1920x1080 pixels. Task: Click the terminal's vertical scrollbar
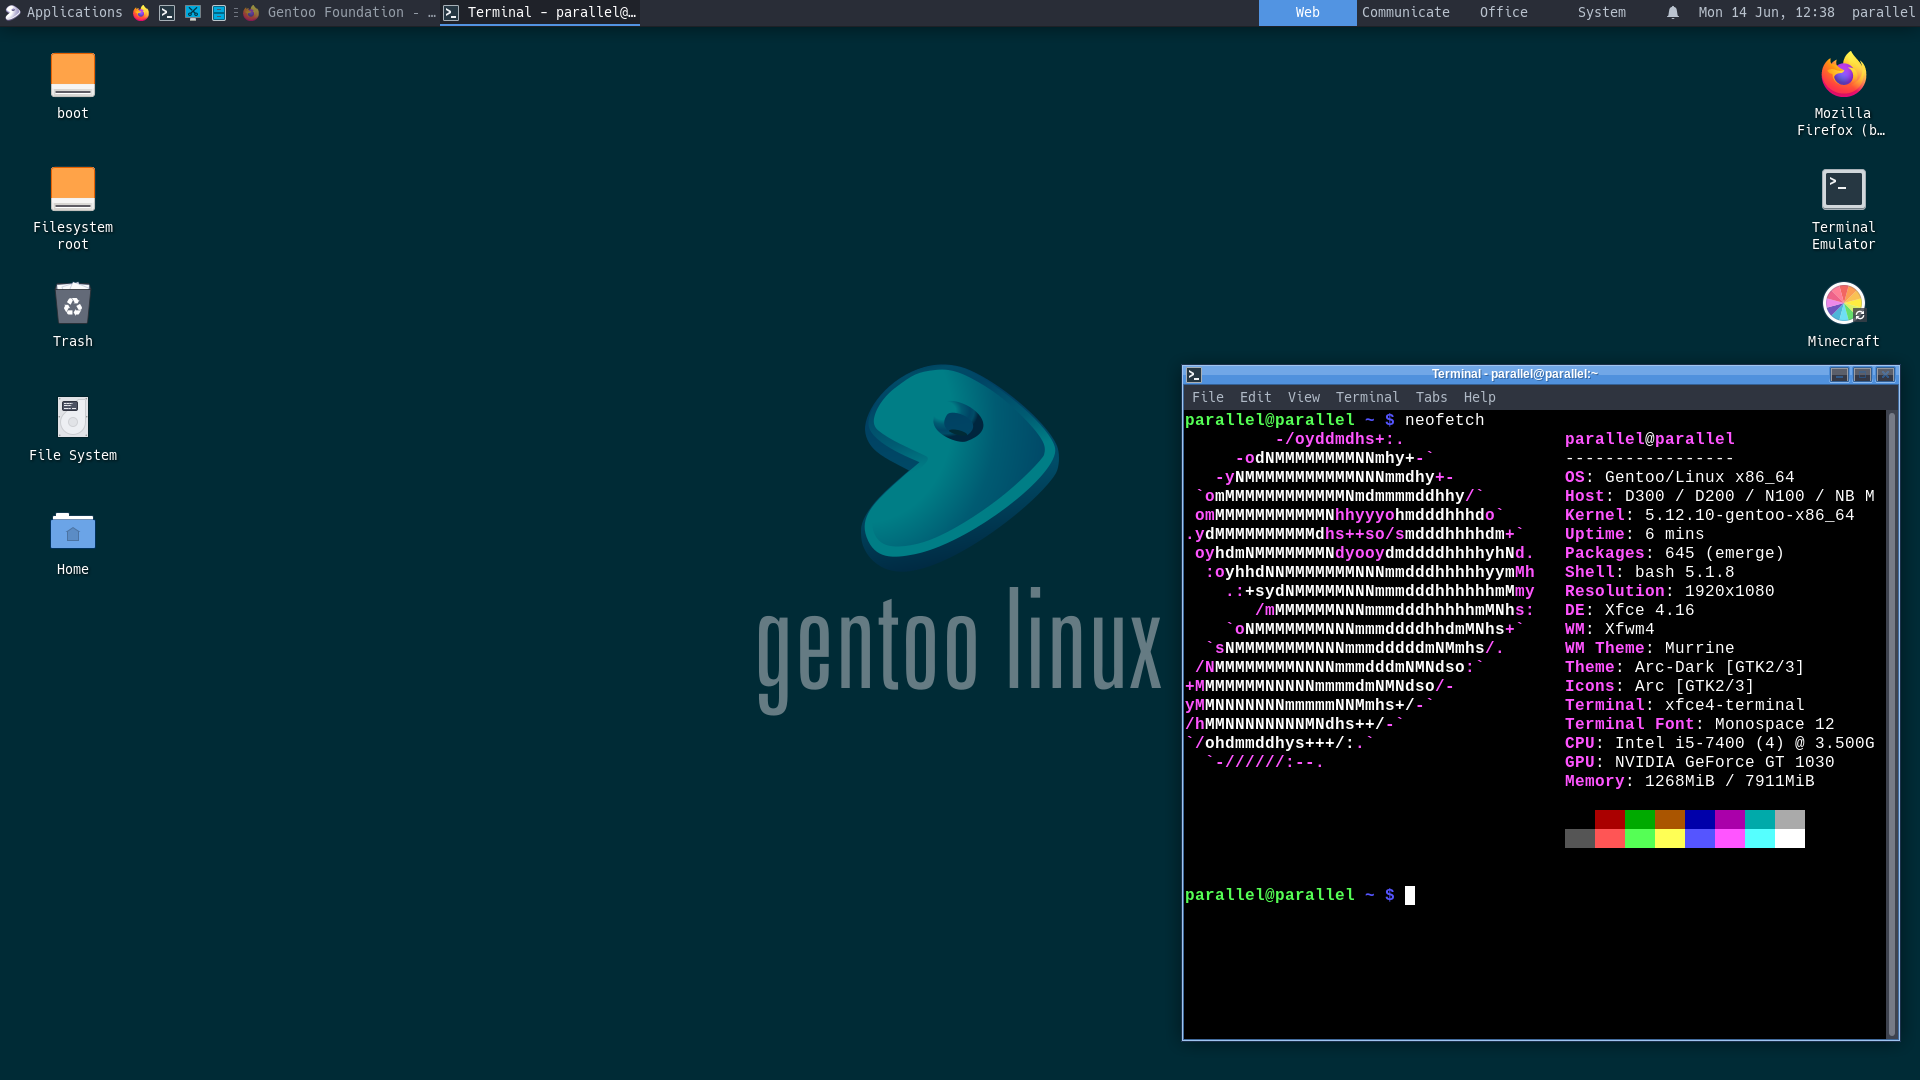click(1891, 724)
